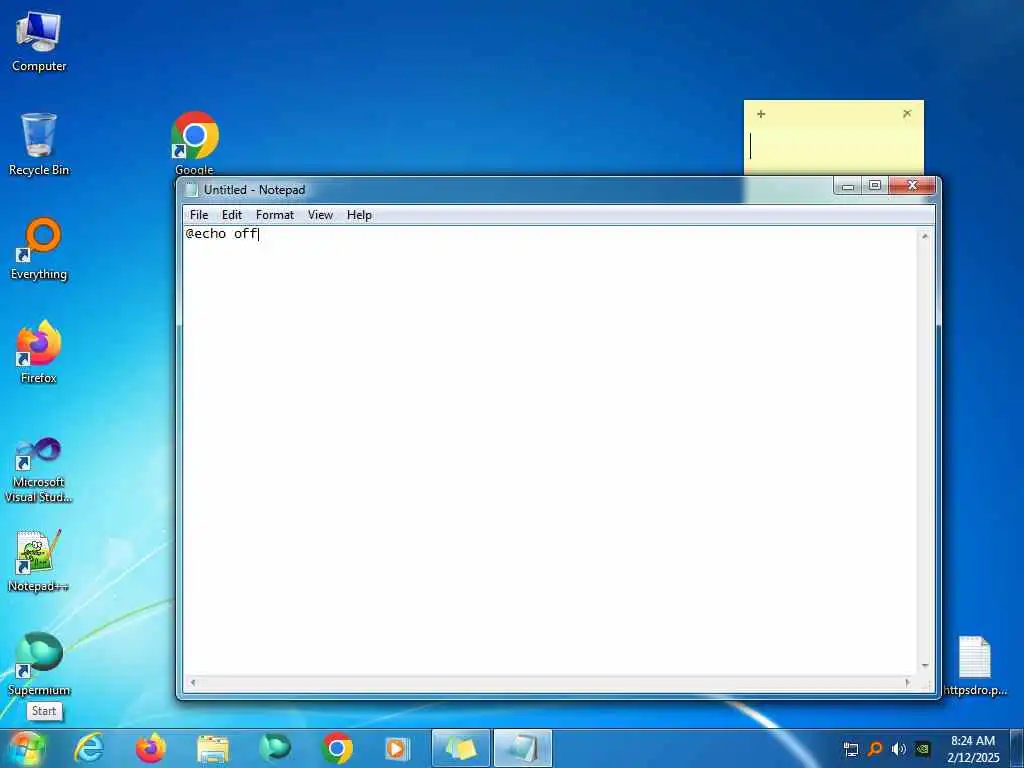Select the Google Chrome desktop shortcut
This screenshot has width=1024, height=768.
point(195,143)
